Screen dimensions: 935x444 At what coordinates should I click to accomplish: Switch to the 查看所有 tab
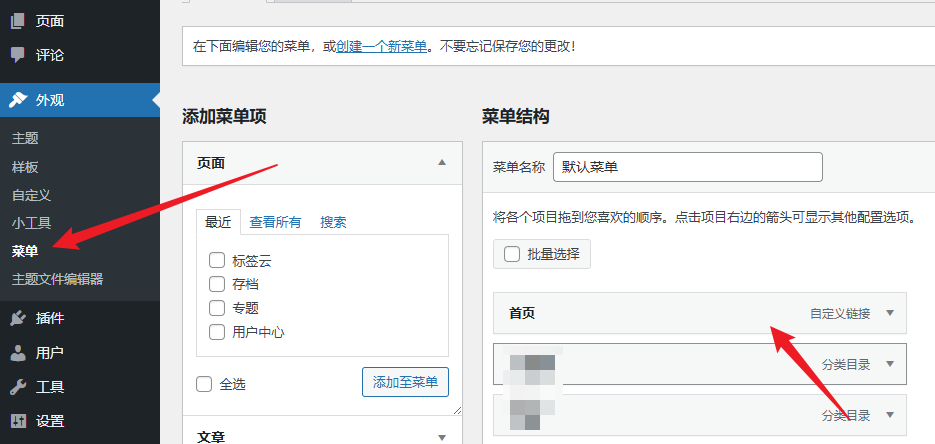pyautogui.click(x=275, y=222)
